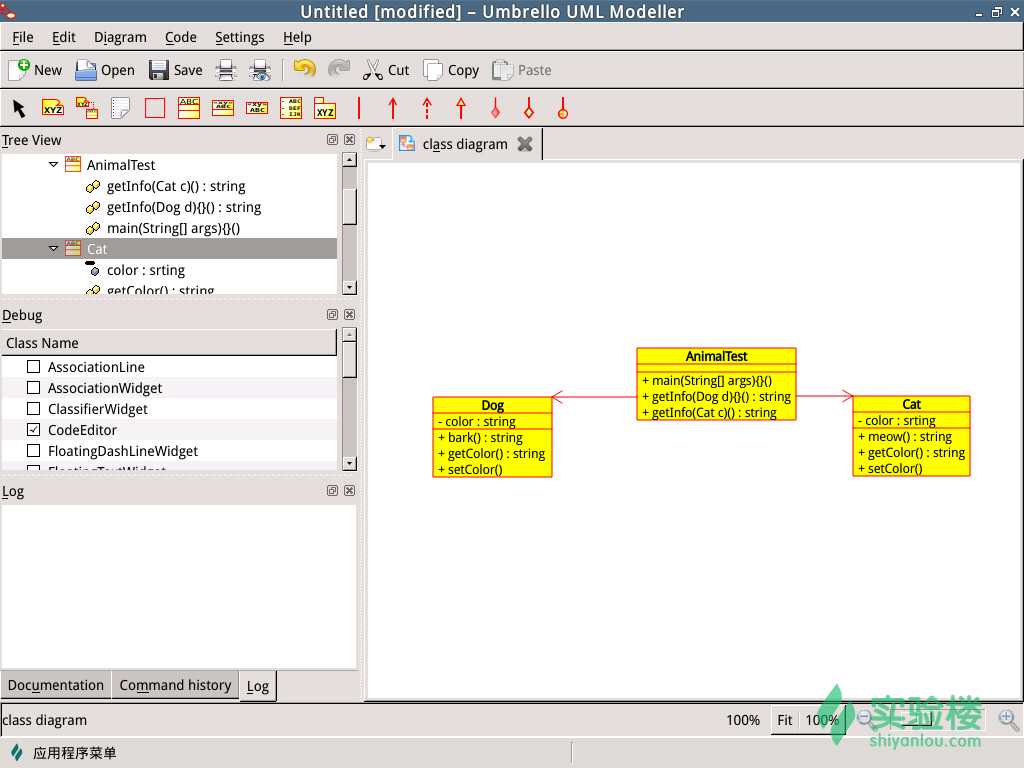Select getInfo(Cat c)() tree item

point(176,186)
